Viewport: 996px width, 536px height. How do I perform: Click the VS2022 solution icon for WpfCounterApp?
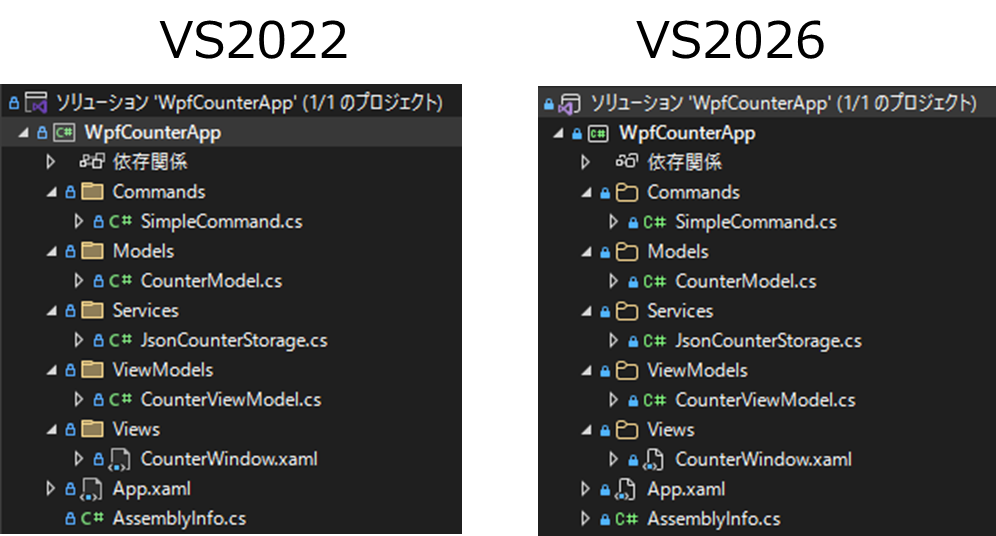pos(36,102)
